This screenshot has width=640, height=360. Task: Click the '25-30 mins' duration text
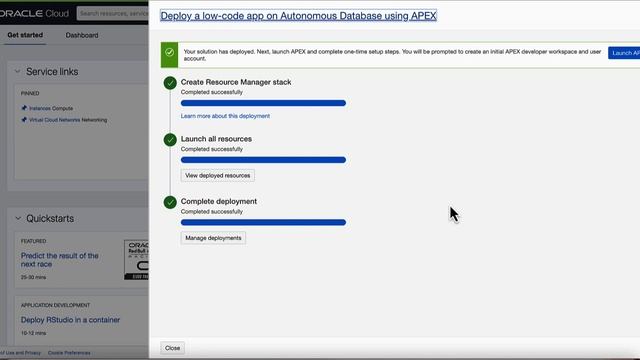pyautogui.click(x=33, y=277)
